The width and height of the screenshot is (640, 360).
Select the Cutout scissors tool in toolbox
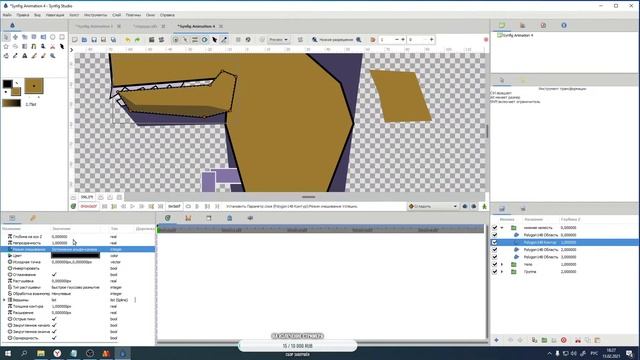click(x=53, y=47)
